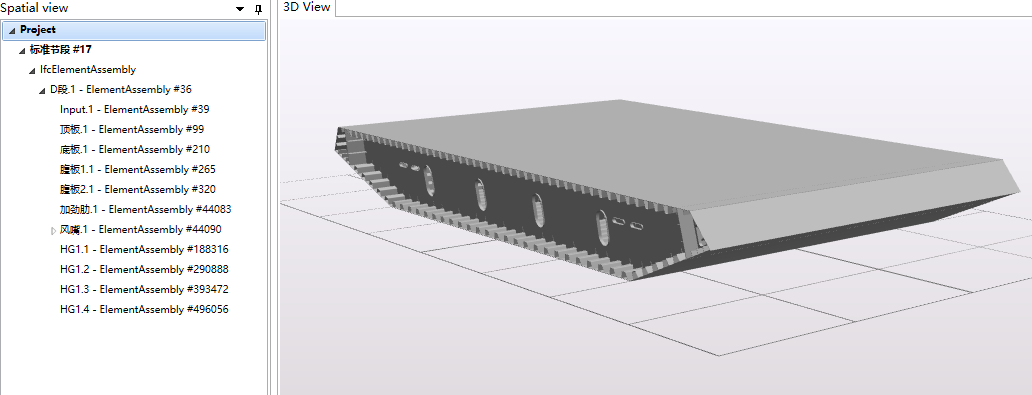The image size is (1032, 395).
Task: Select the Project tree row
Action: click(134, 30)
